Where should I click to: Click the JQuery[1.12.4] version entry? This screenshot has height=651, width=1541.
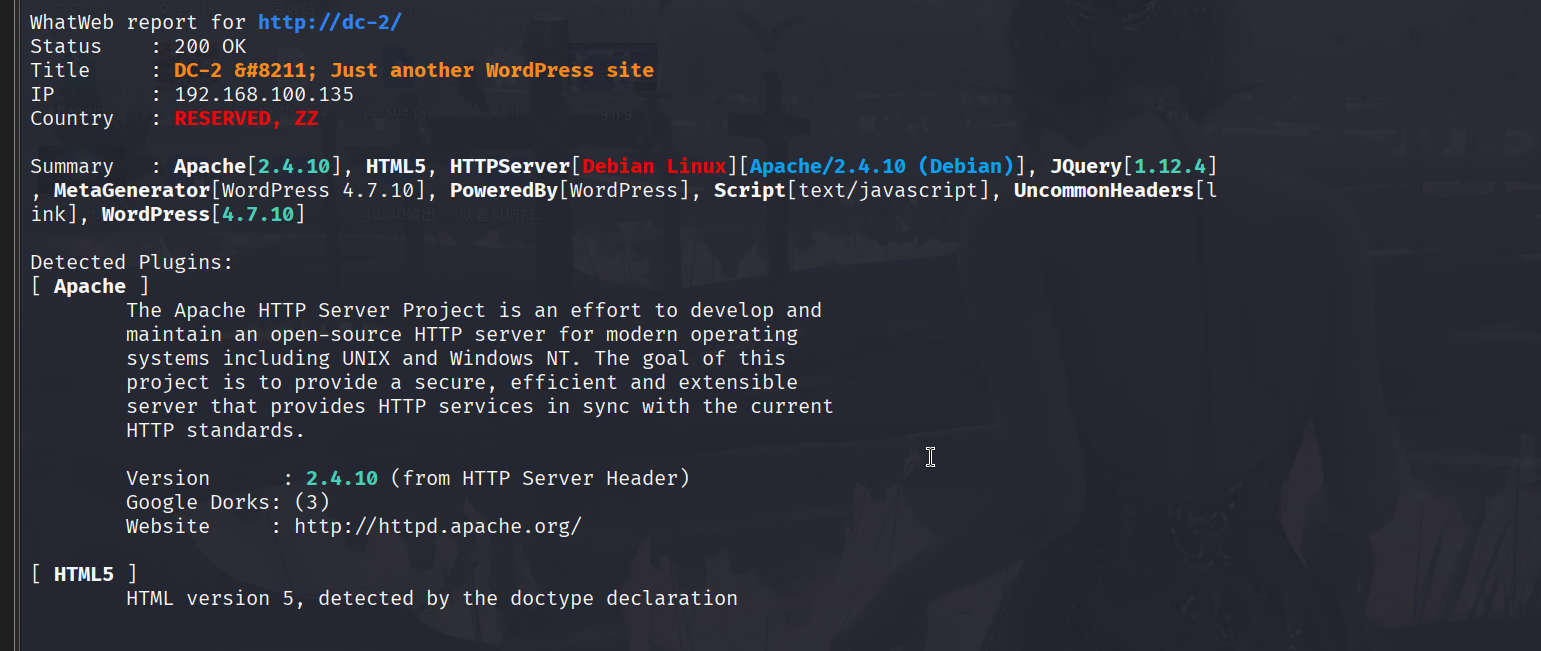pyautogui.click(x=1134, y=166)
